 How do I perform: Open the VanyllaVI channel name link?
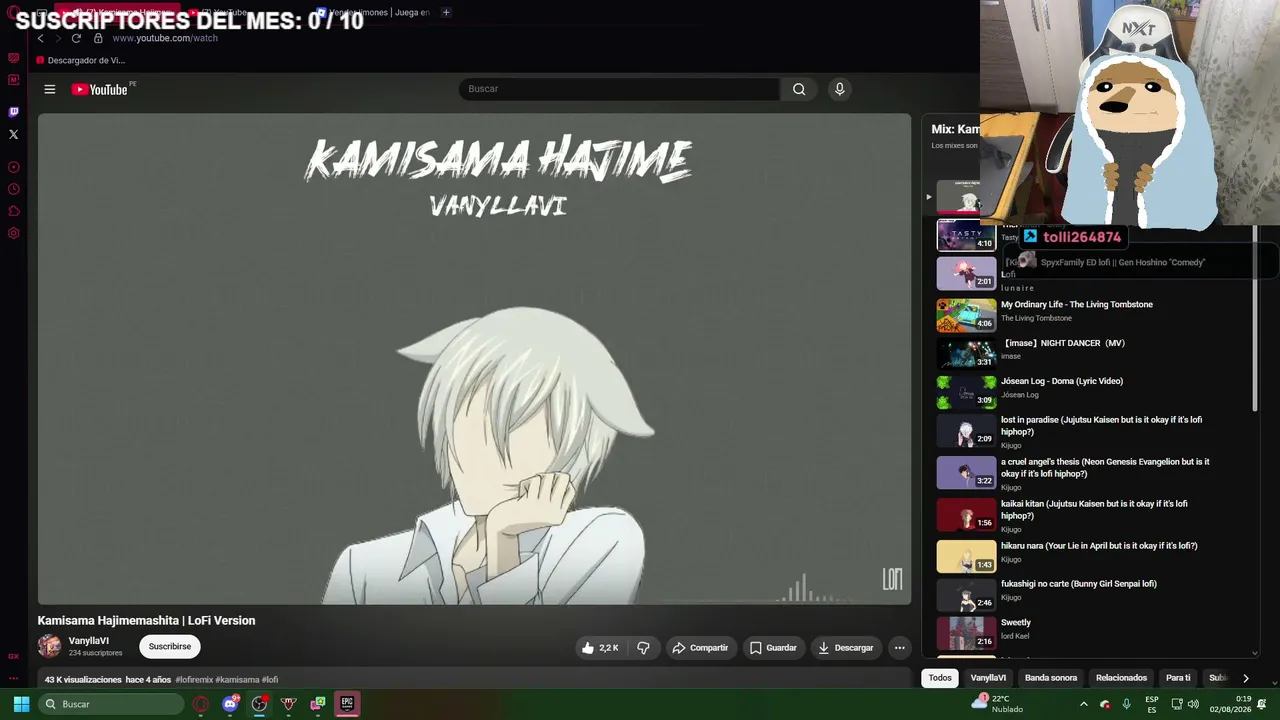point(89,641)
